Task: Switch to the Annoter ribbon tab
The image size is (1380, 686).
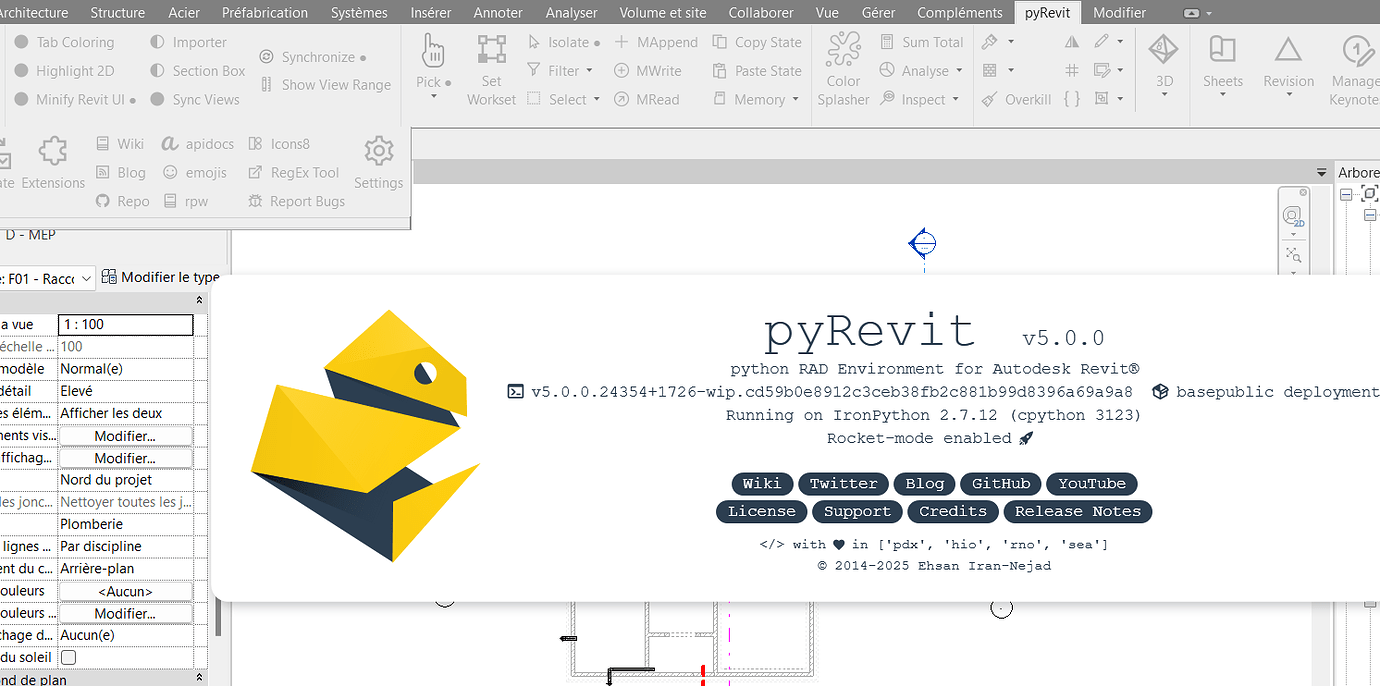Action: 497,12
